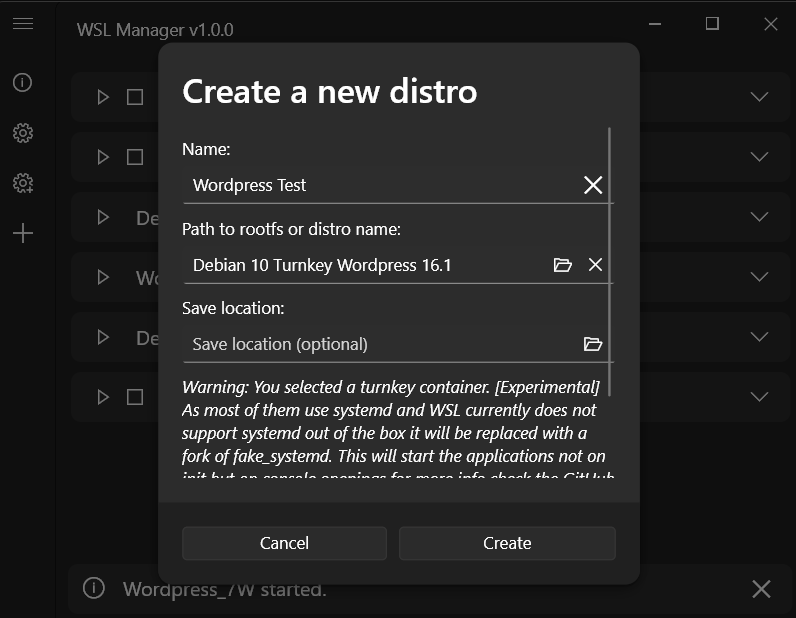Click the Create button
The image size is (796, 618).
[507, 543]
